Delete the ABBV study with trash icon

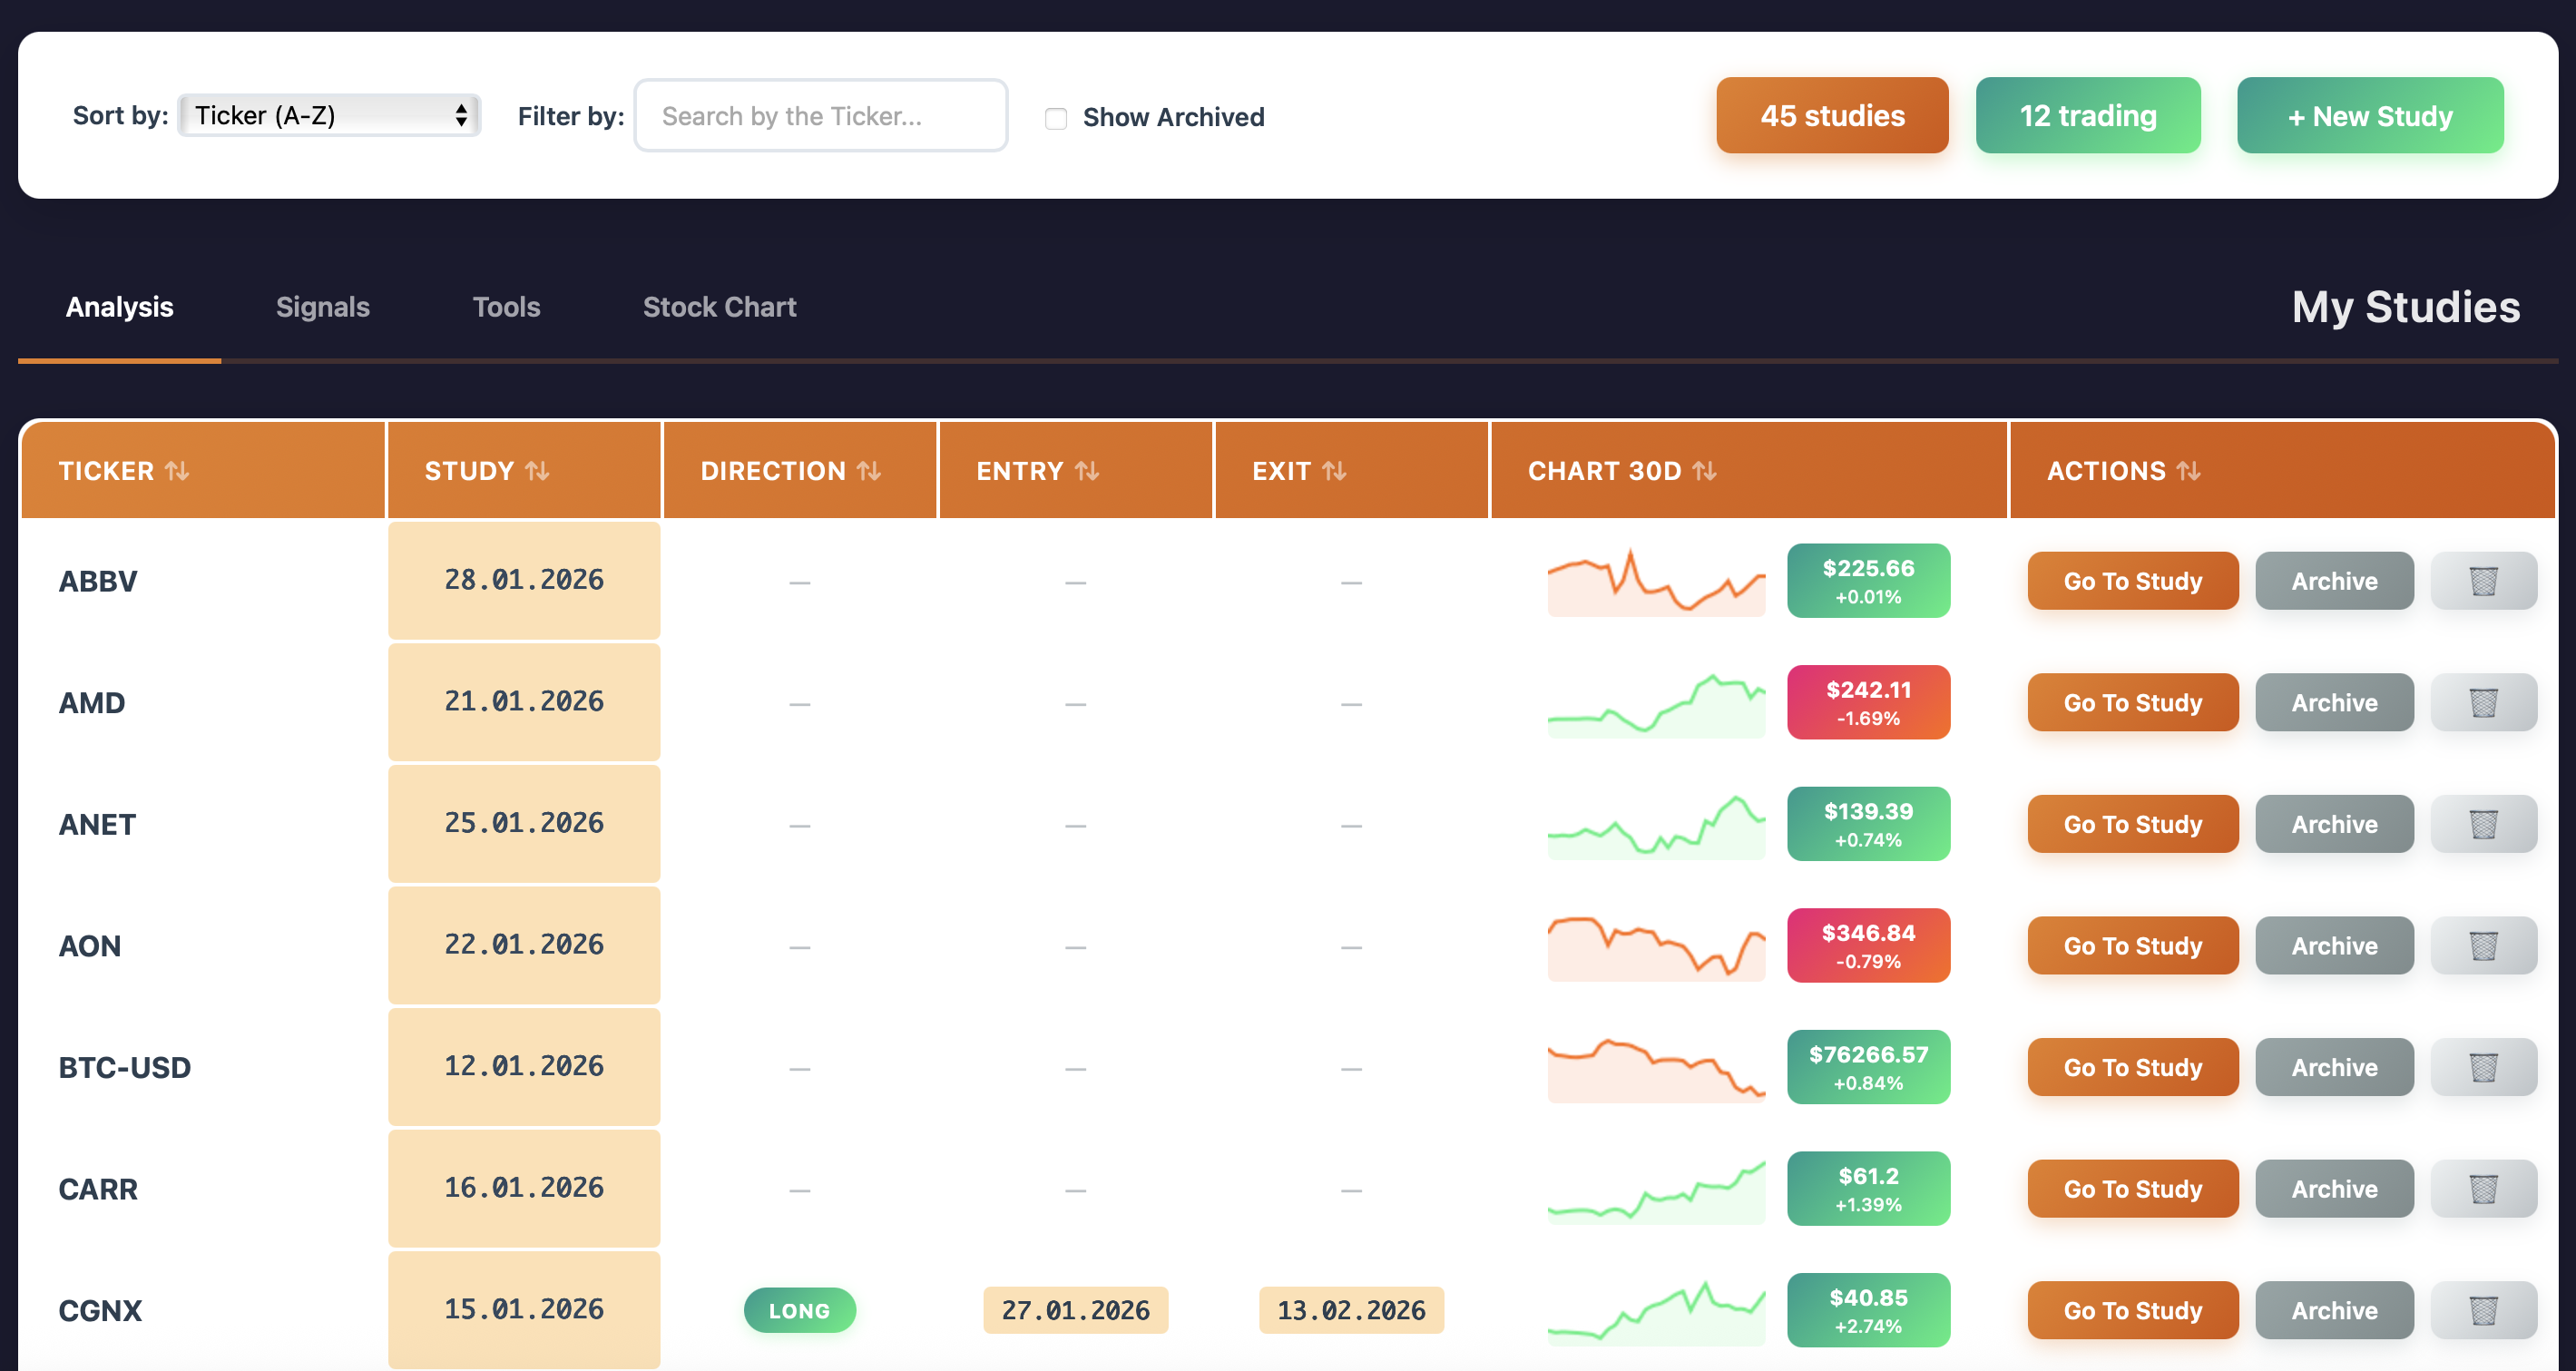point(2483,580)
